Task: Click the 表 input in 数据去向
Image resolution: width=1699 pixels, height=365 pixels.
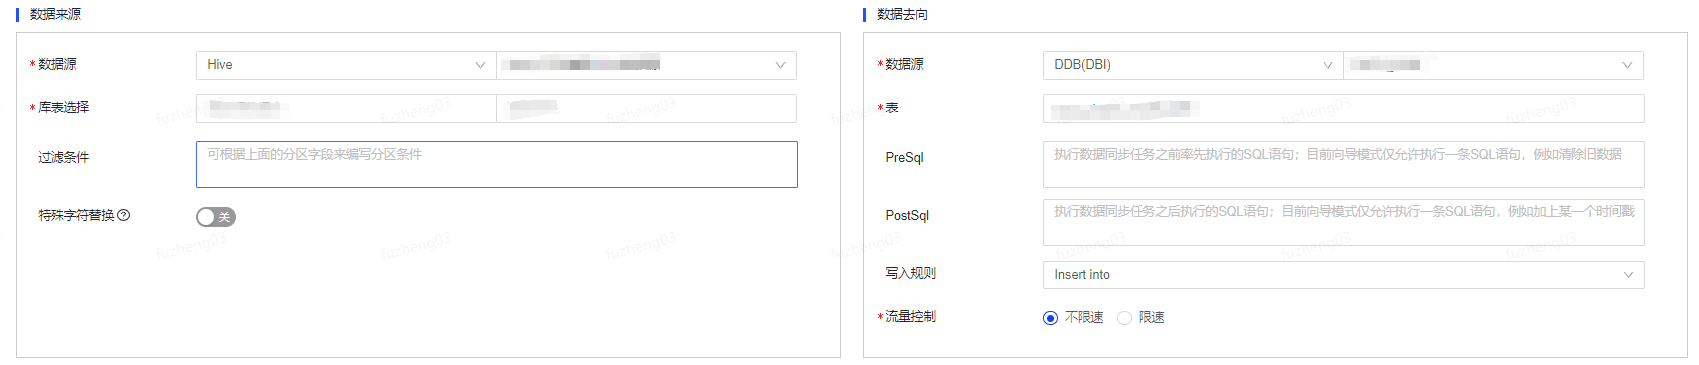Action: [1344, 108]
